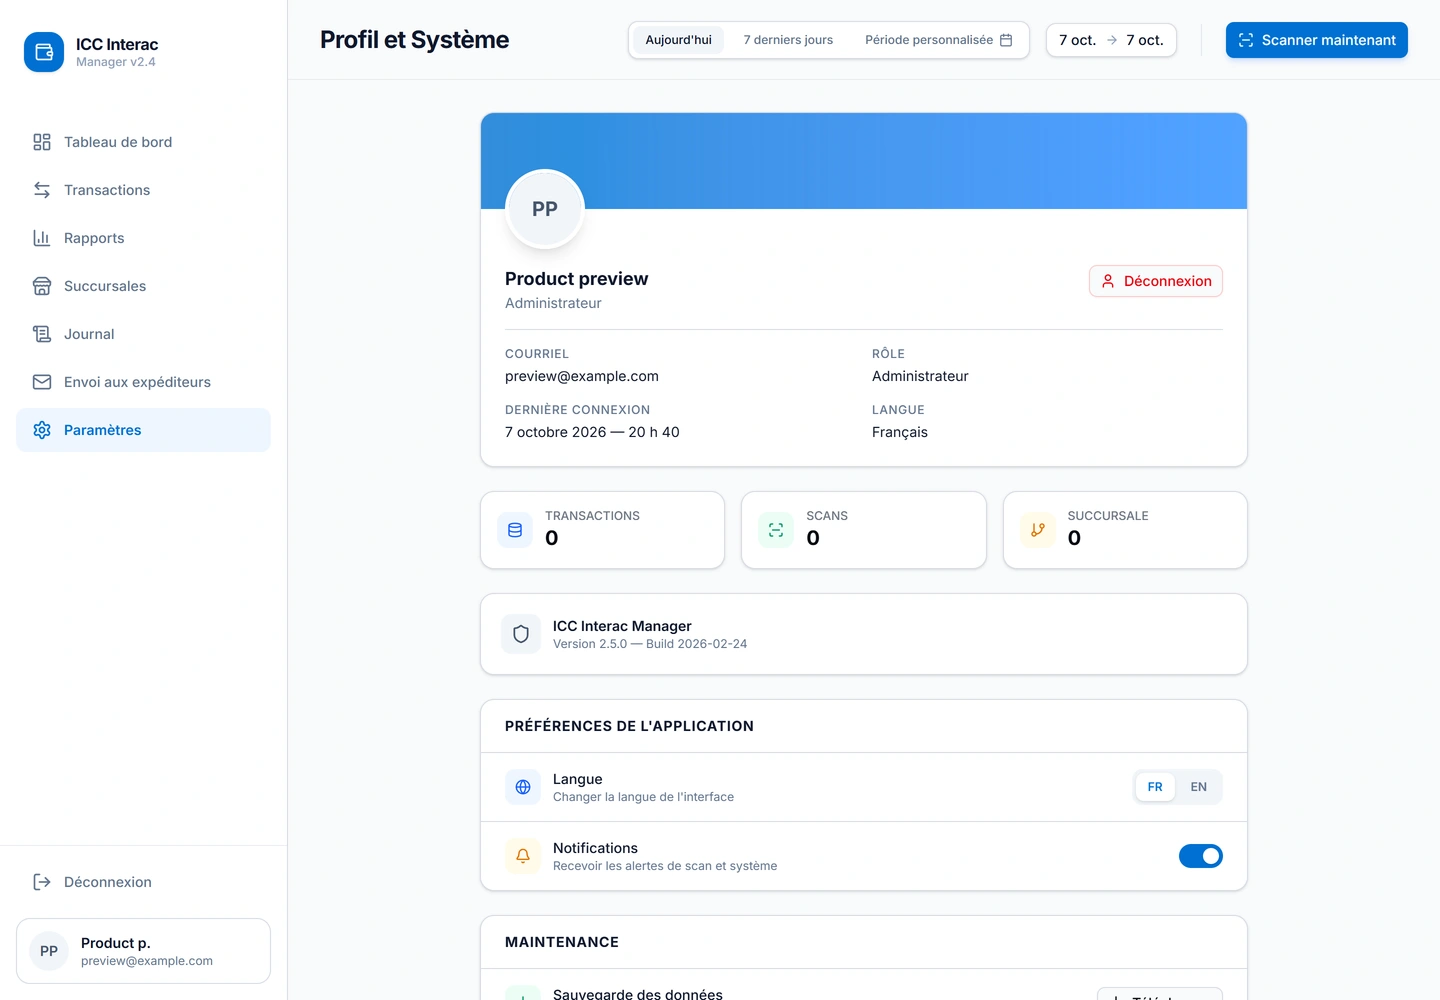This screenshot has width=1440, height=1000.
Task: Click the shield icon beside ICC Interac Manager
Action: point(521,634)
